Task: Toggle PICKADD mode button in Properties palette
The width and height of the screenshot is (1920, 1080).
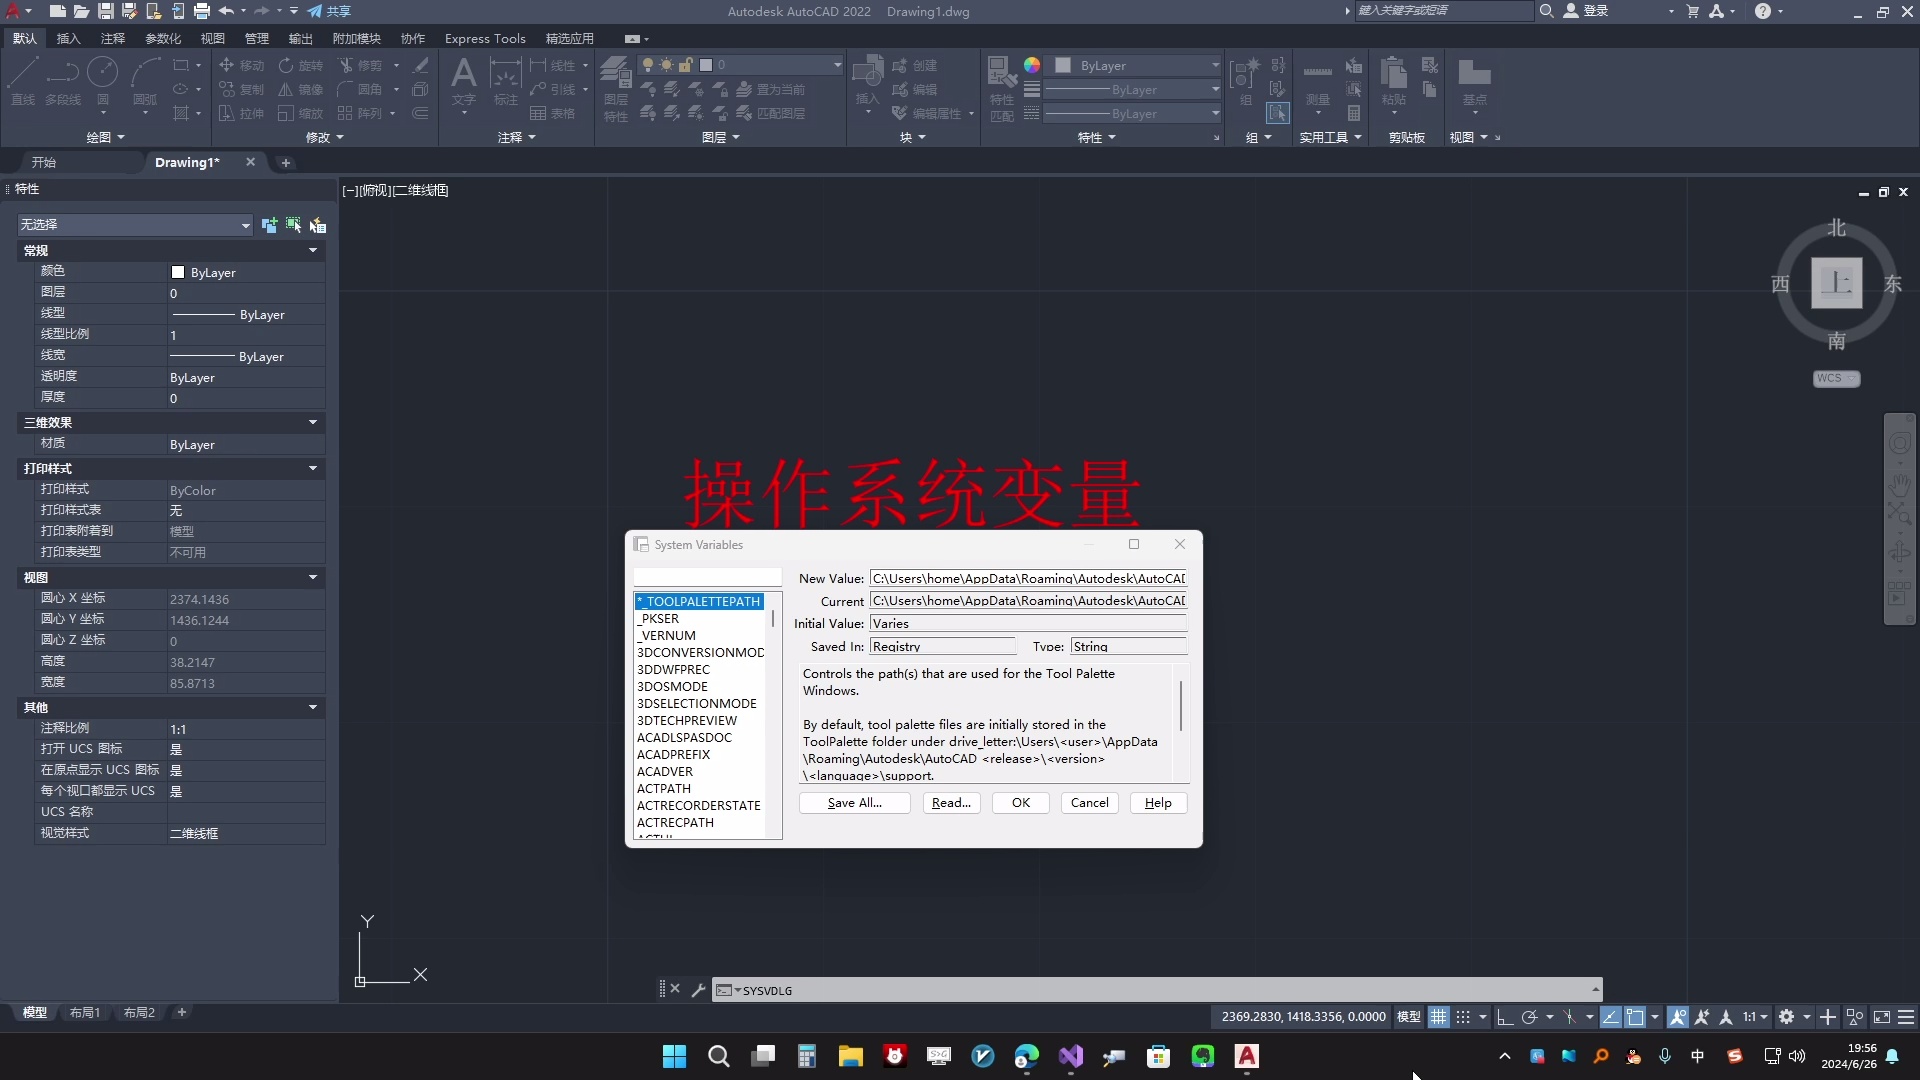Action: click(269, 225)
